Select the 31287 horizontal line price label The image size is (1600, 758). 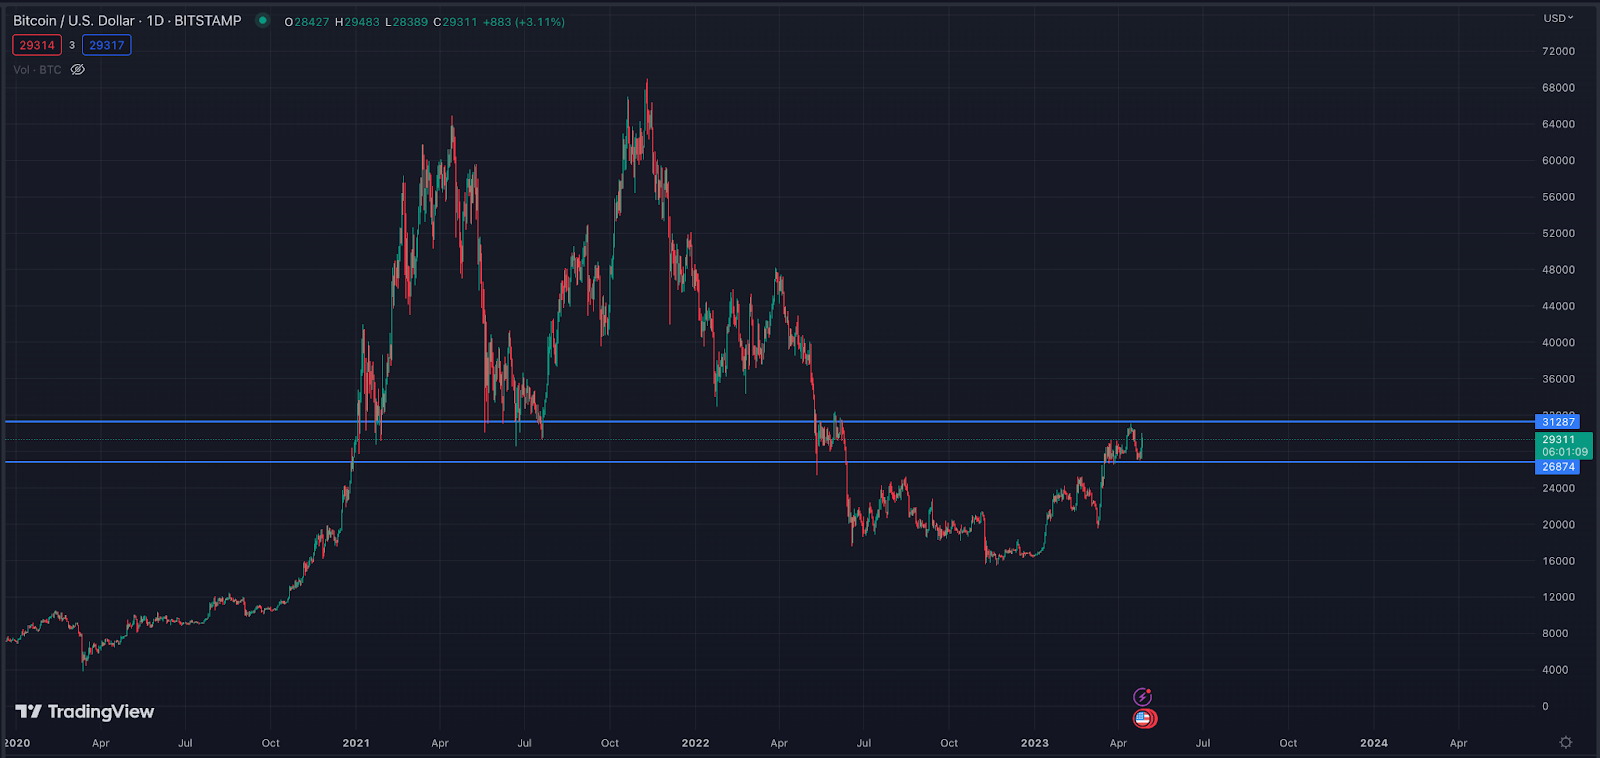pyautogui.click(x=1557, y=422)
